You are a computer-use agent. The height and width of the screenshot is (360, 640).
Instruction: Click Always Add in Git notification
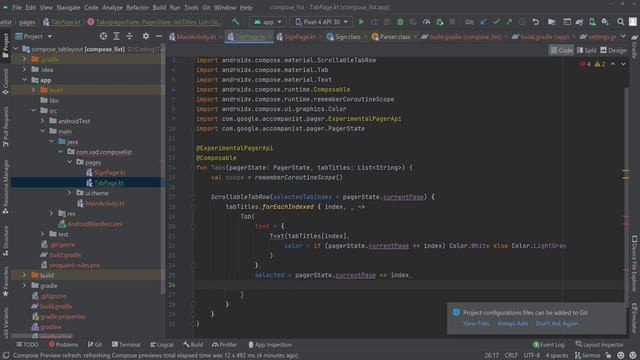pyautogui.click(x=512, y=324)
